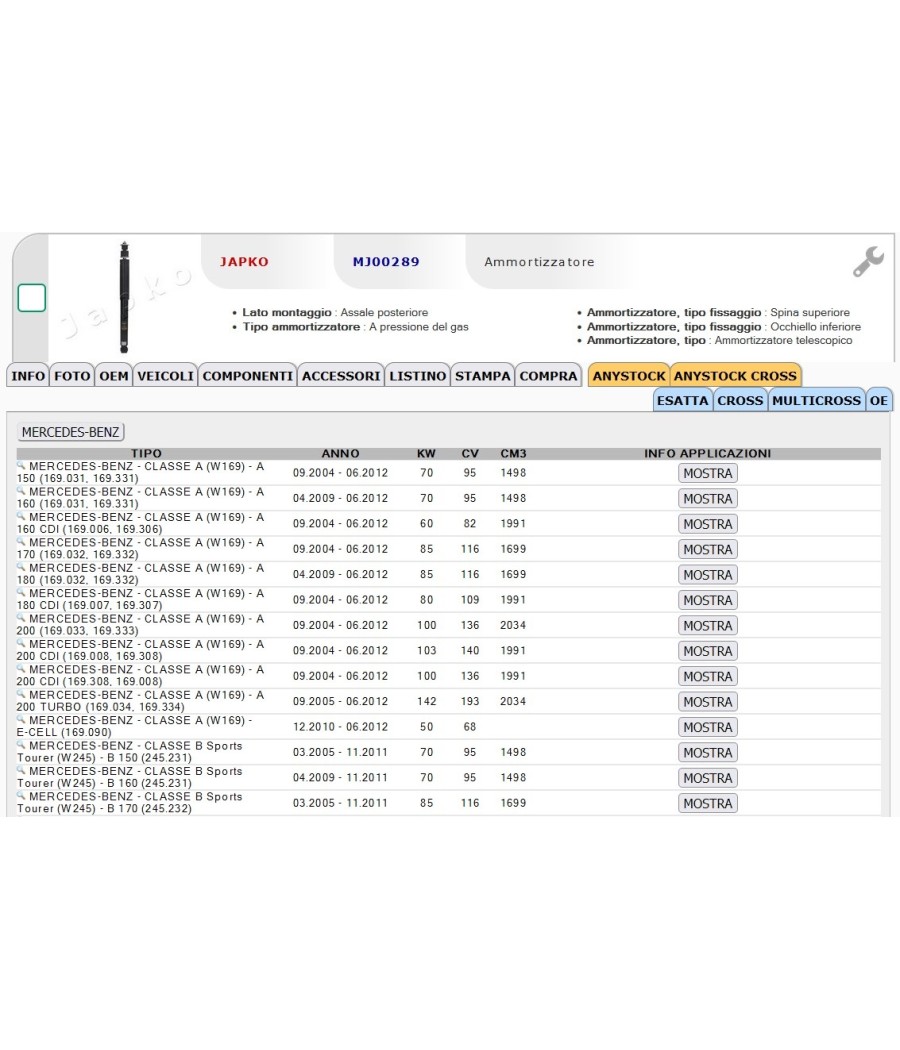Open the ACCESSORI tab
Image resolution: width=900 pixels, height=1050 pixels.
coord(341,376)
